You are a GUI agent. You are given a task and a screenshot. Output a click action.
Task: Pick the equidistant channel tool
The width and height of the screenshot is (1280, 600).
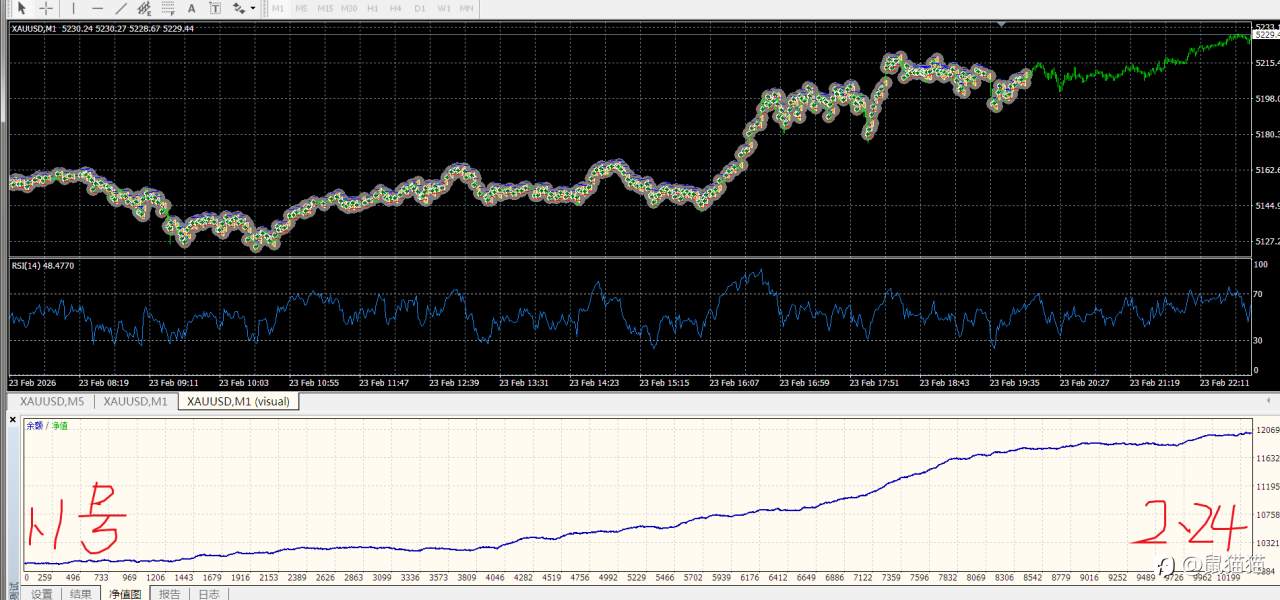click(145, 7)
